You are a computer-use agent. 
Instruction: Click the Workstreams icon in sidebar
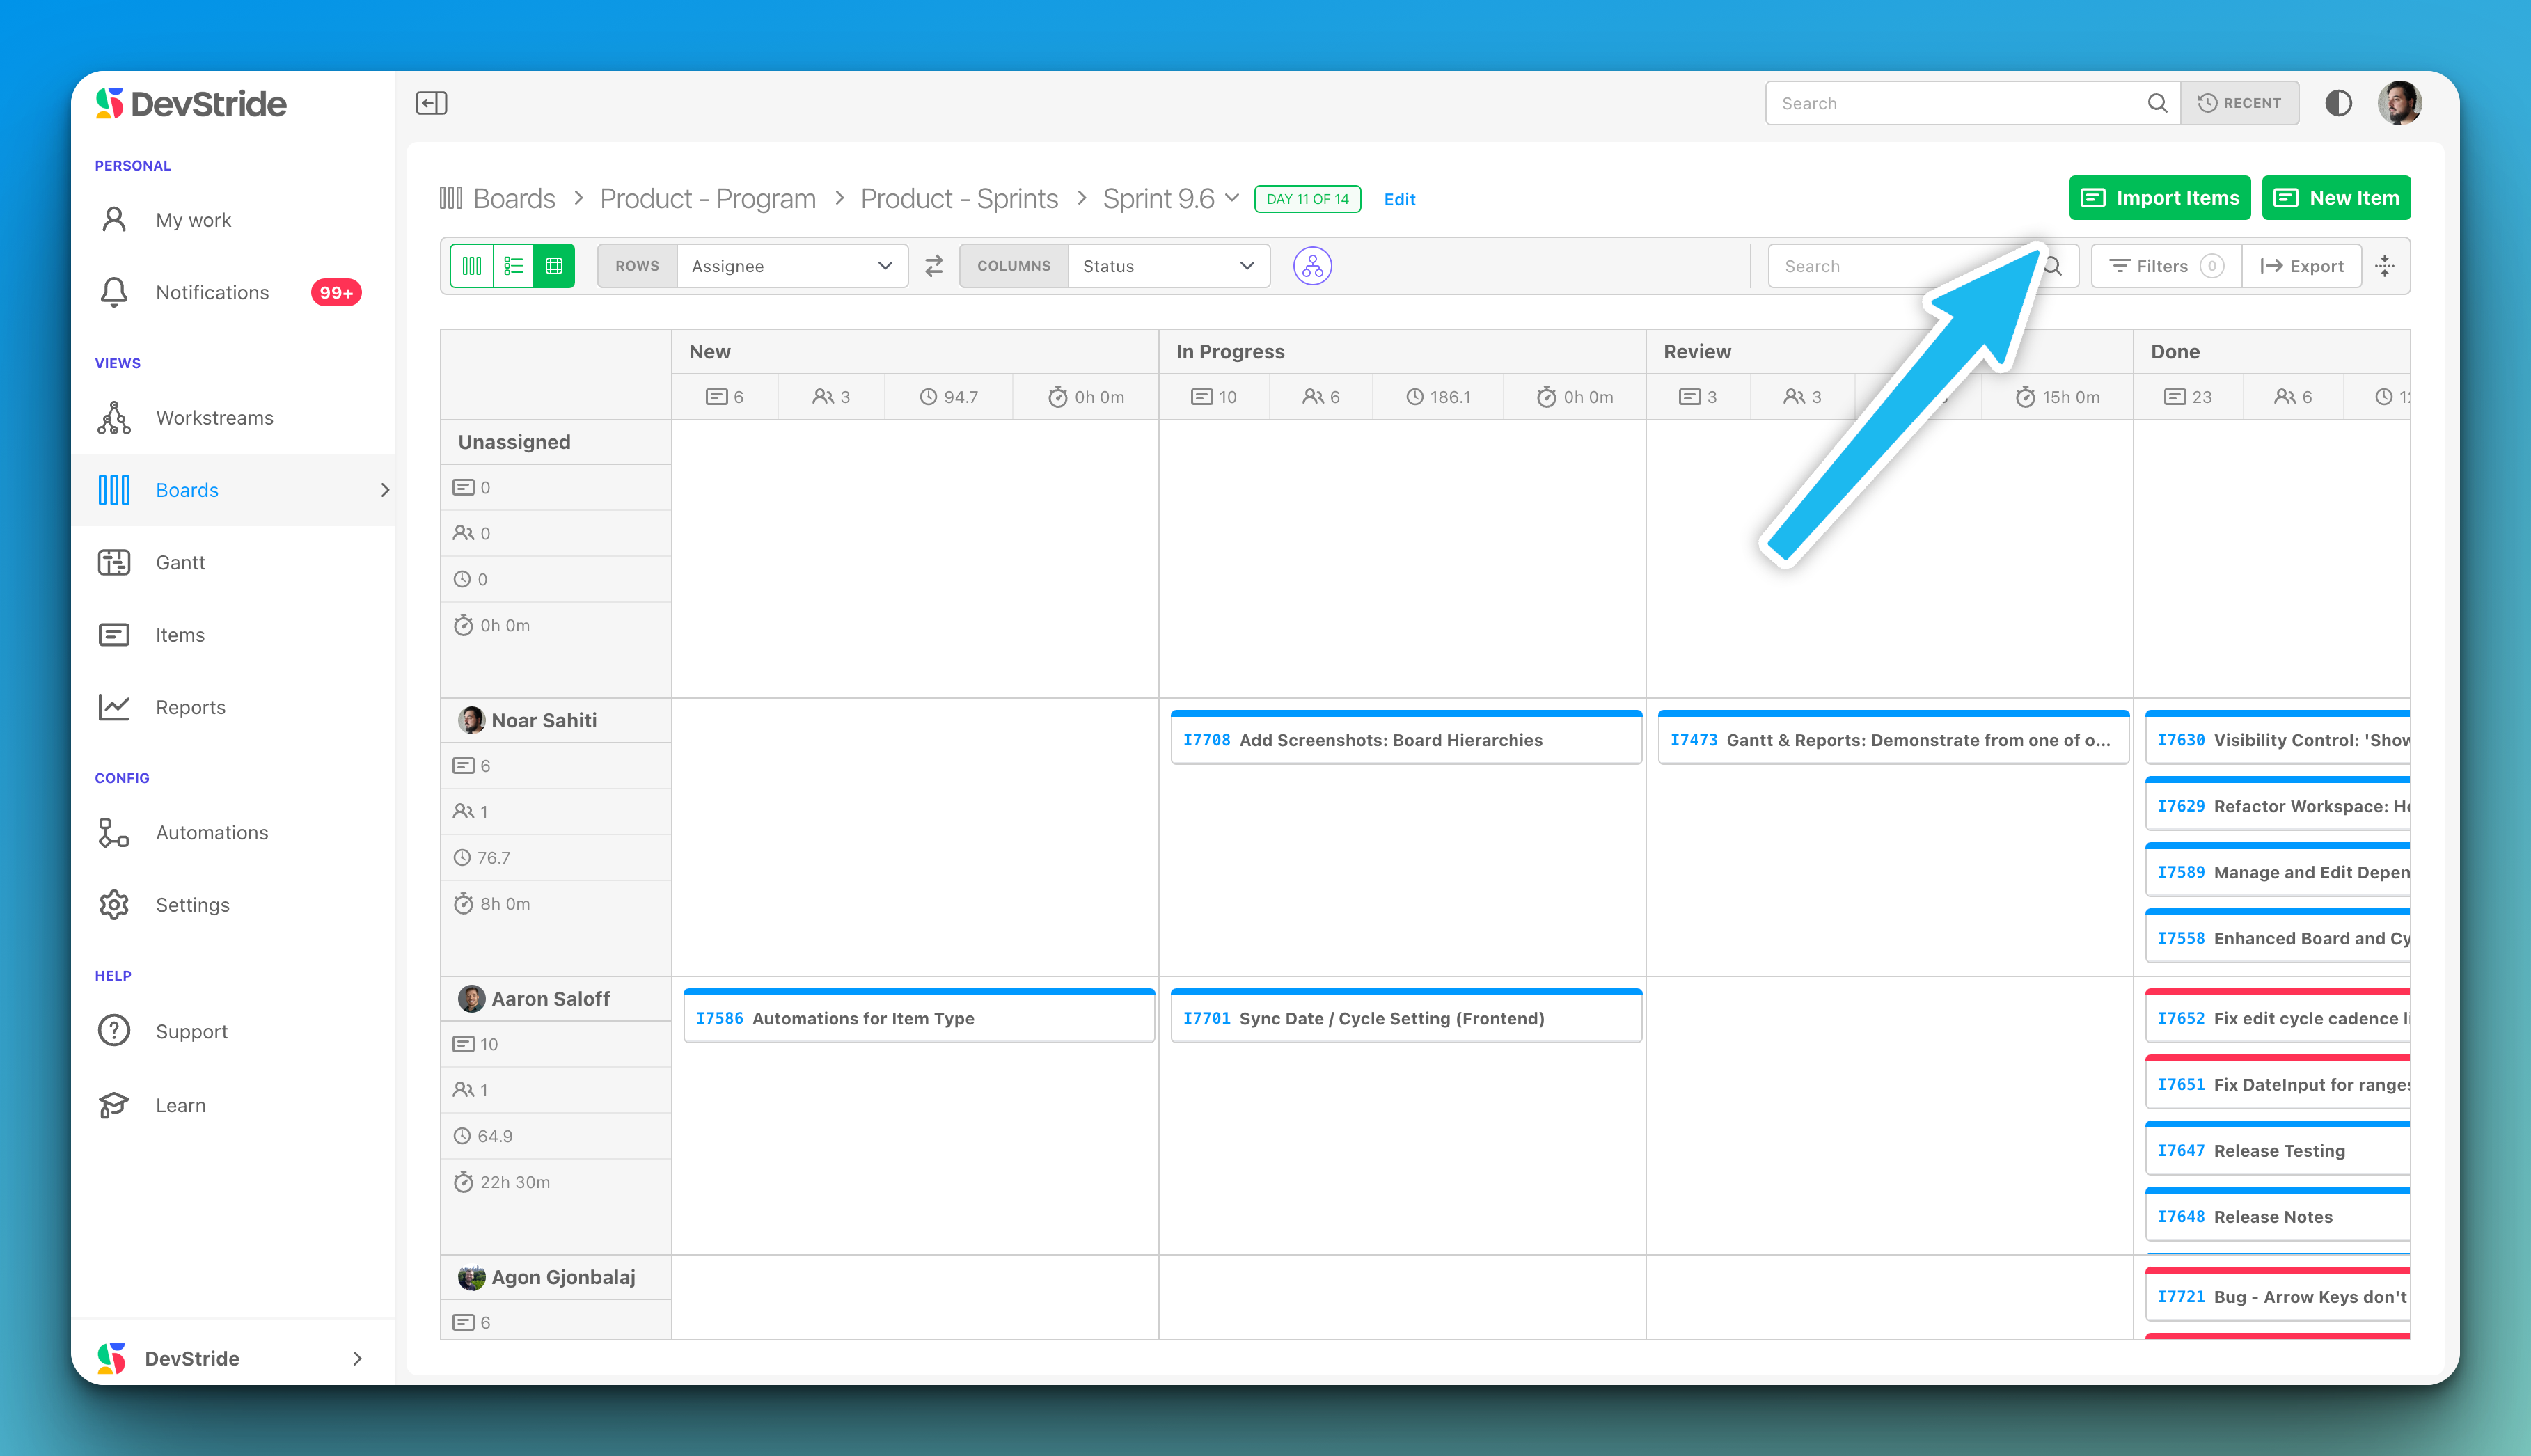pos(116,417)
